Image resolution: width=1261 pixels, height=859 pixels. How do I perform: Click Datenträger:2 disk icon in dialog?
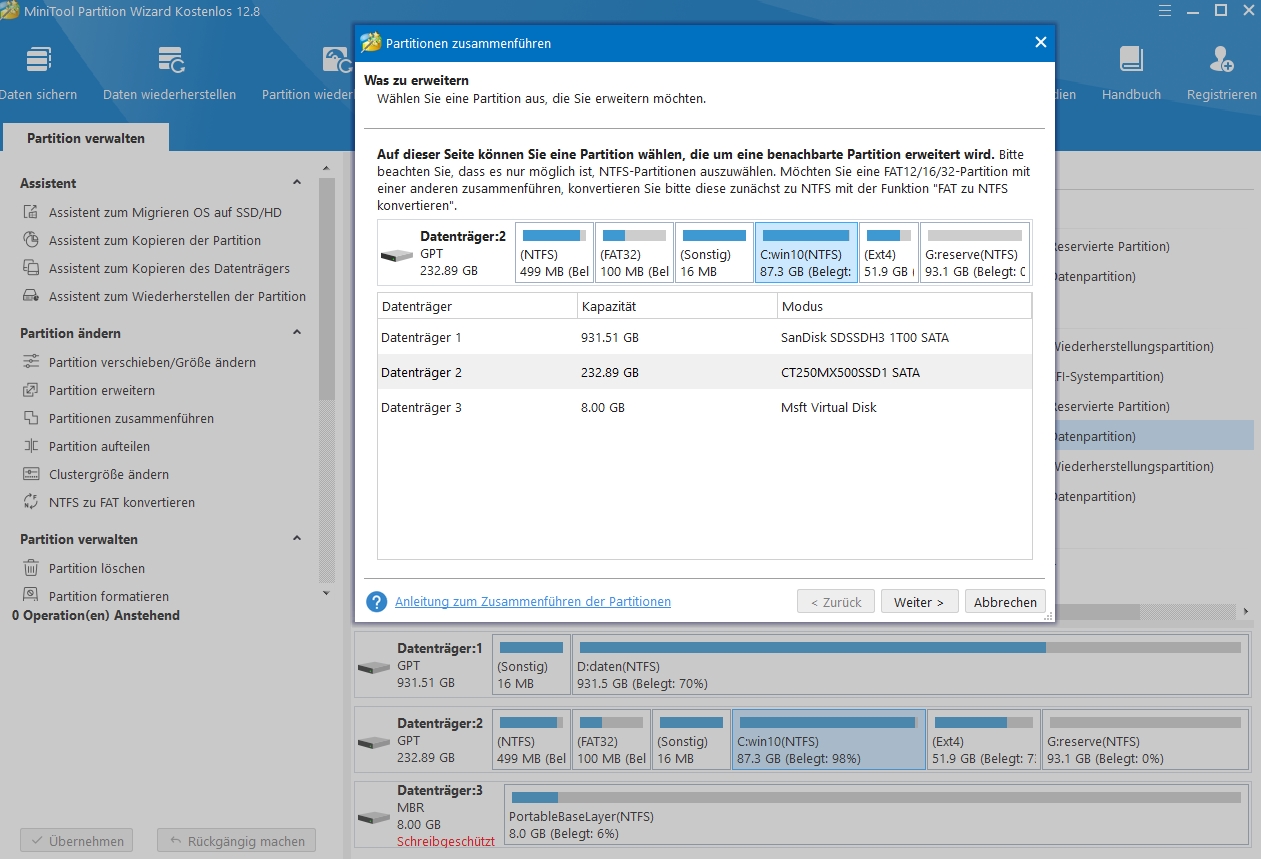coord(397,256)
